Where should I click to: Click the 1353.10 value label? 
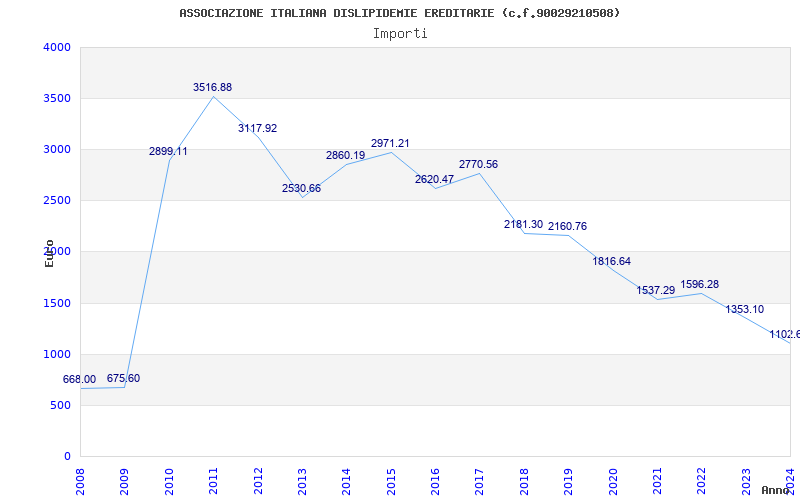coord(744,310)
